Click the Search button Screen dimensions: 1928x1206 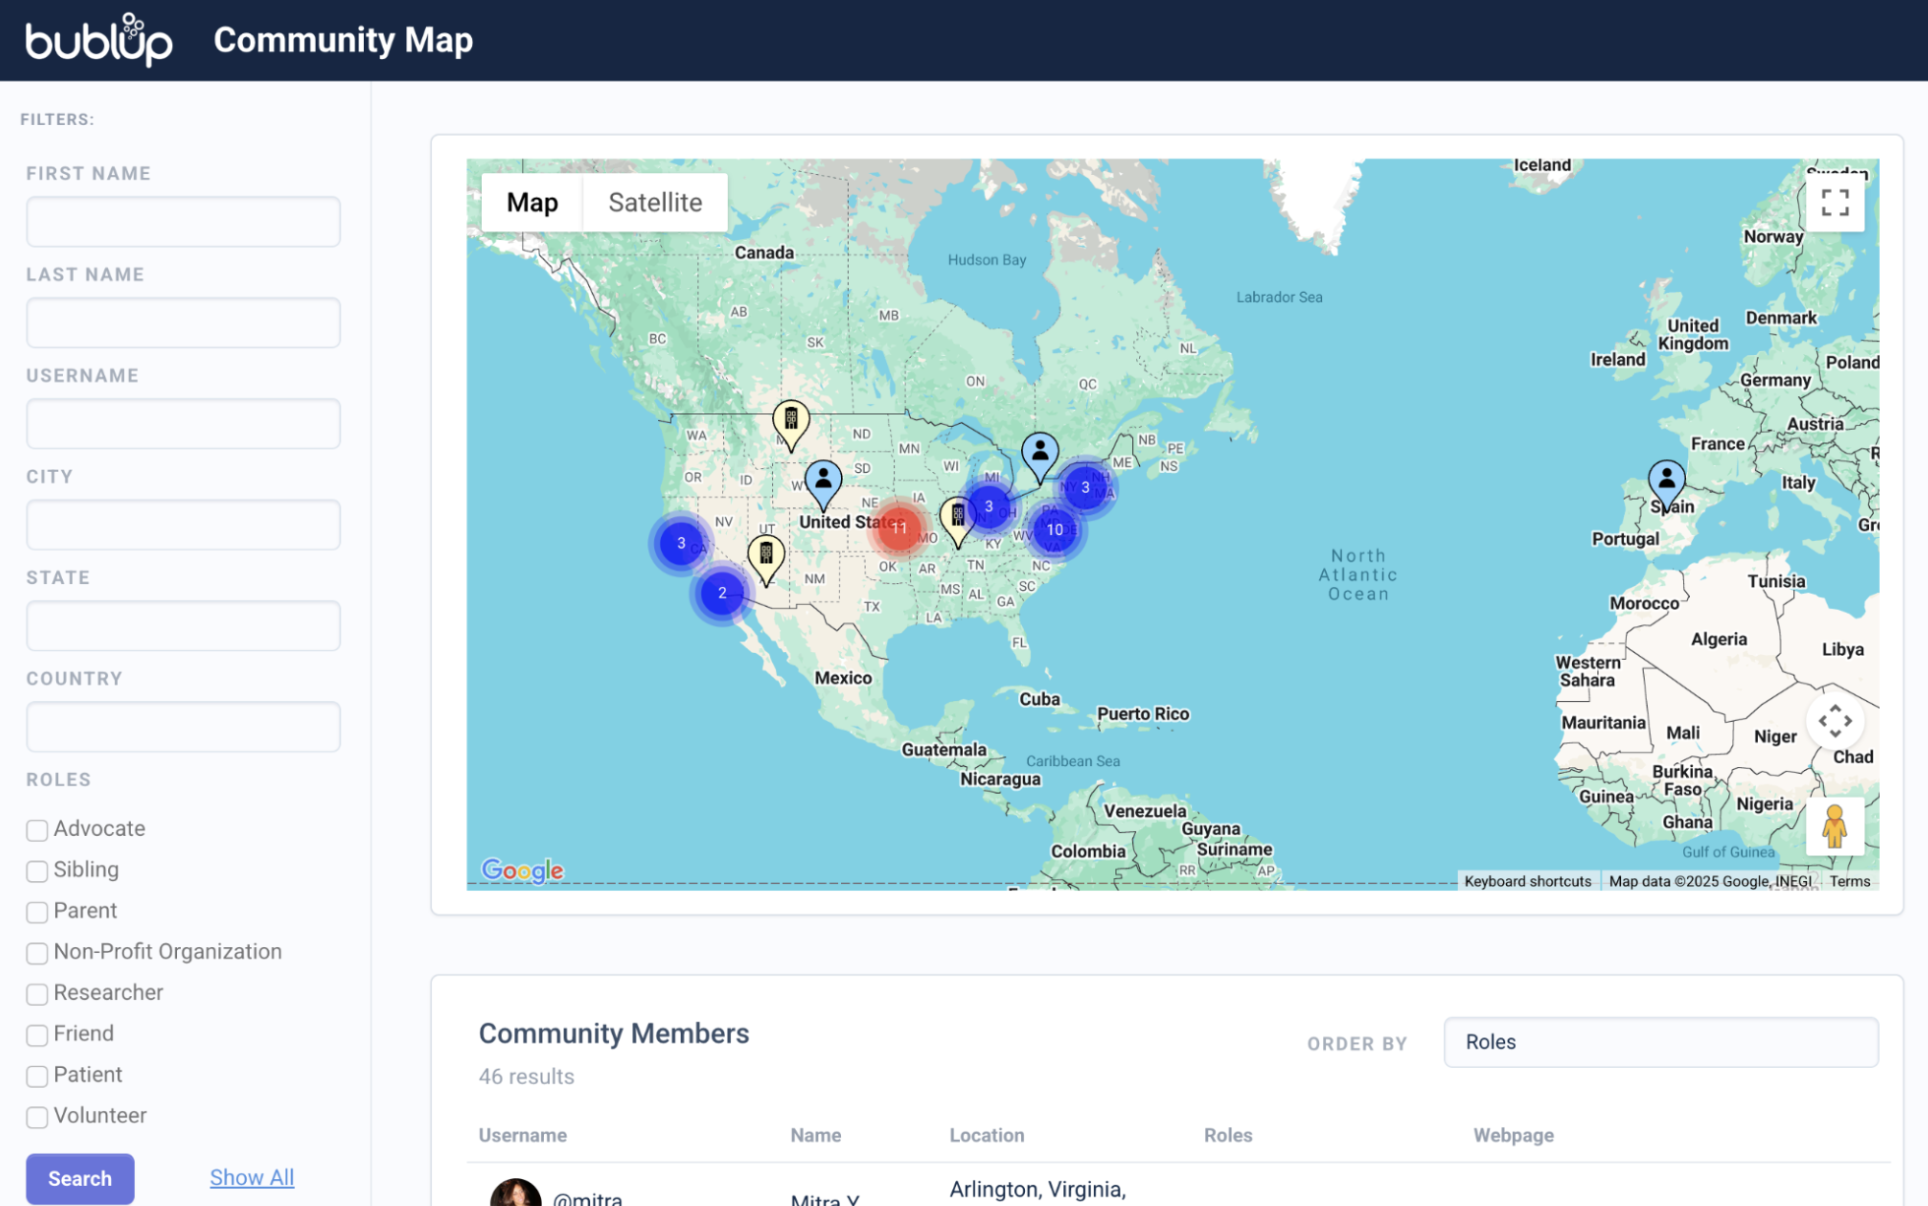click(x=80, y=1178)
